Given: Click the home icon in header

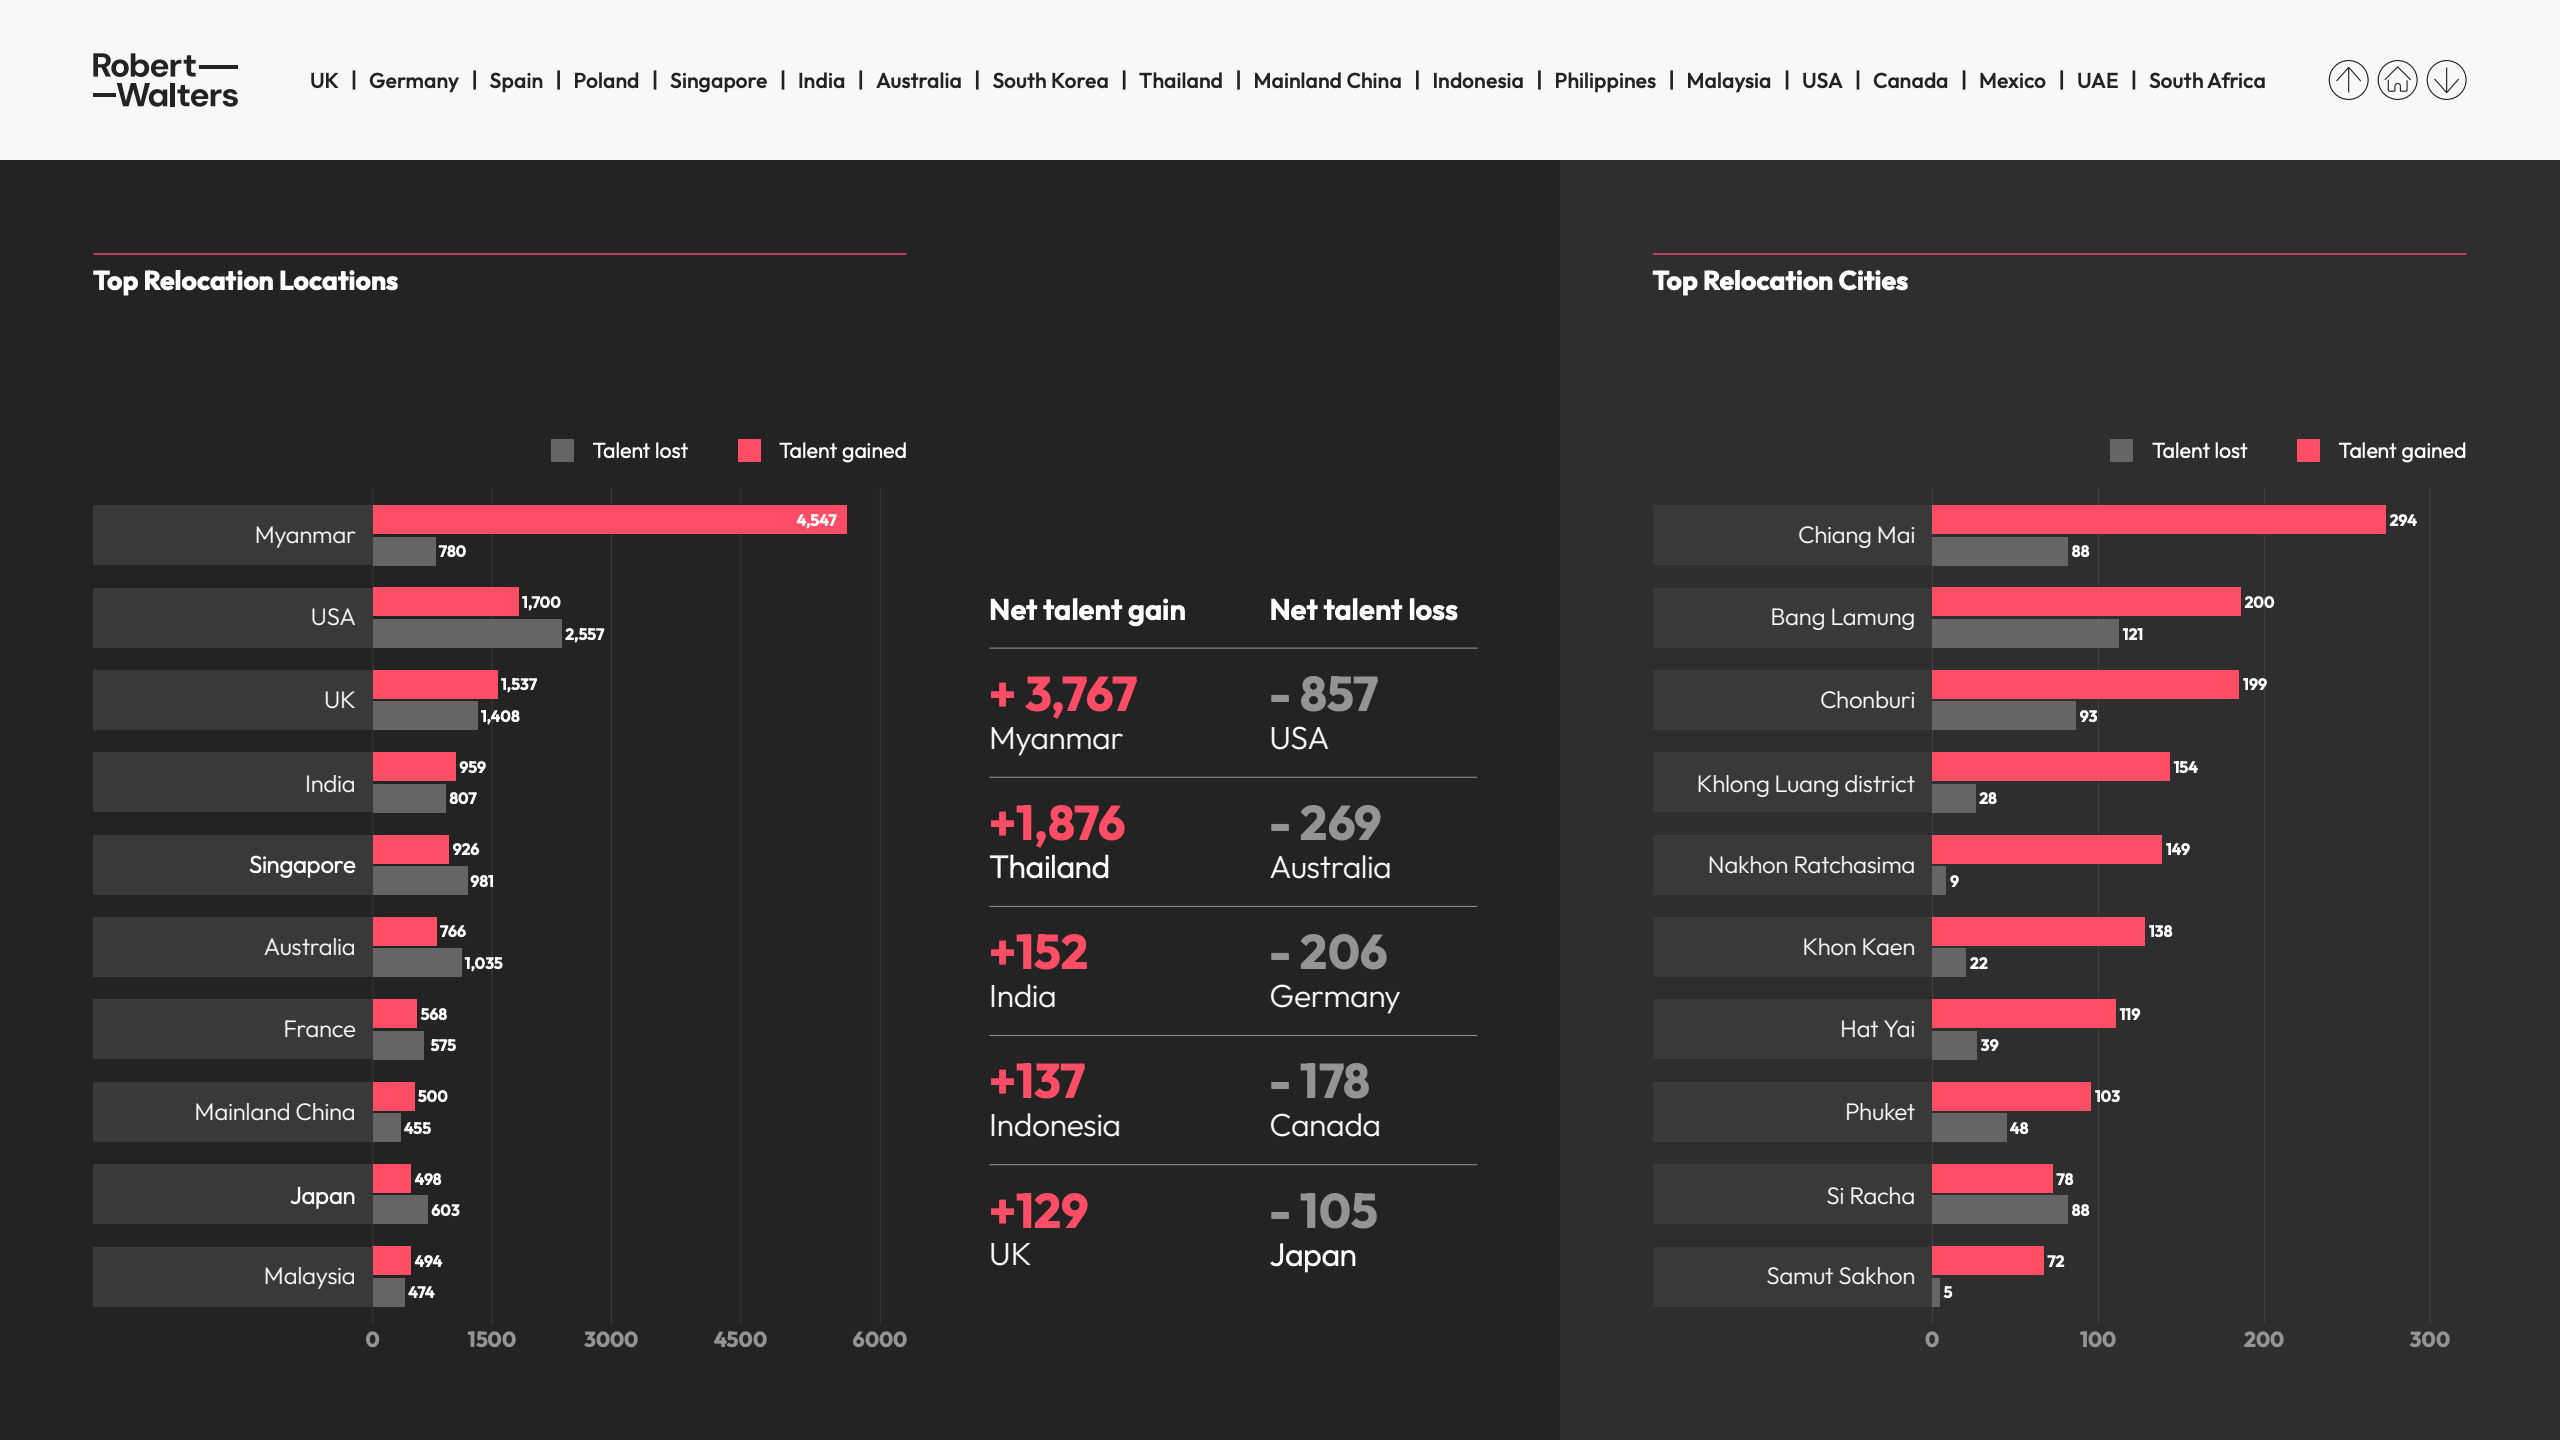Looking at the screenshot, I should [2397, 80].
